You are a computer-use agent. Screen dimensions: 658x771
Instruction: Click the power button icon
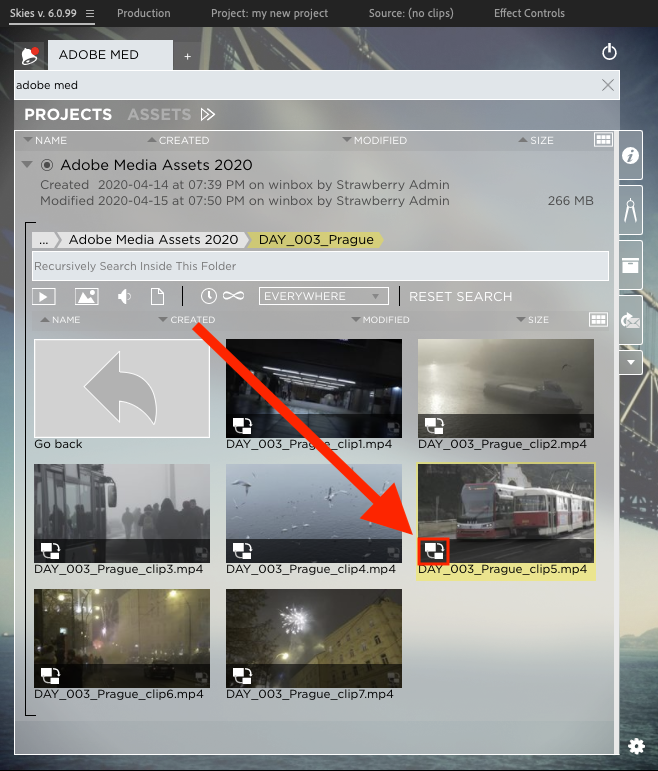pos(609,52)
